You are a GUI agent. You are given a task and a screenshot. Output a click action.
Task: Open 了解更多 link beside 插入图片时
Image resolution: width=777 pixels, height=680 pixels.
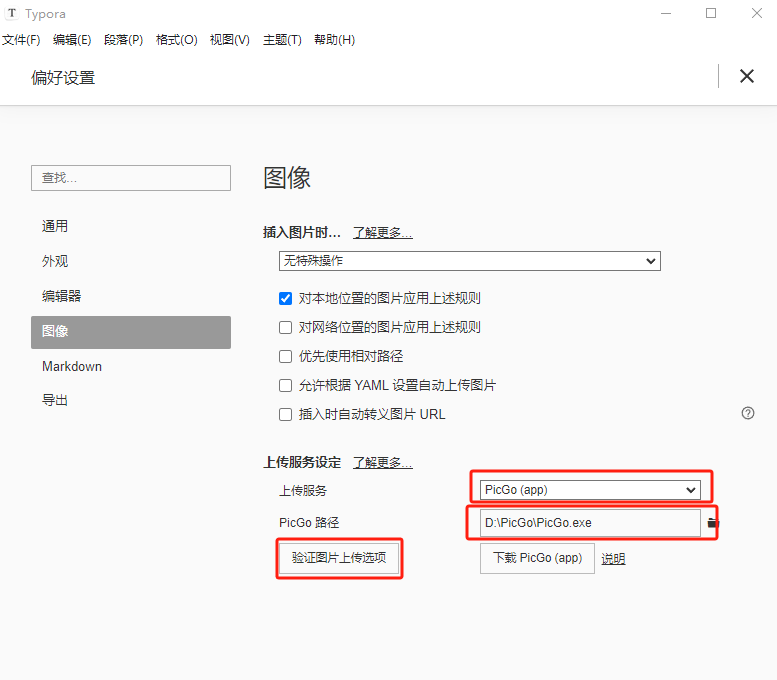[x=383, y=232]
